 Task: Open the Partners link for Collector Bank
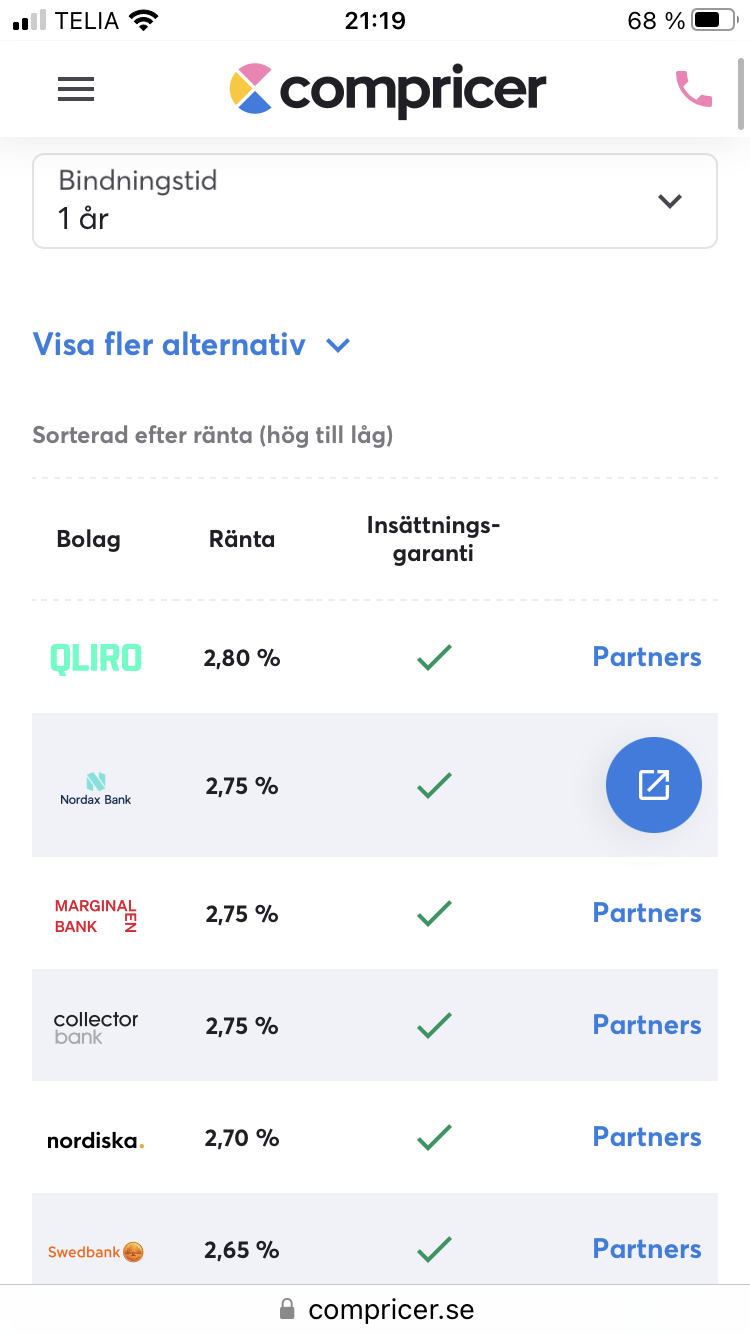(x=647, y=1025)
